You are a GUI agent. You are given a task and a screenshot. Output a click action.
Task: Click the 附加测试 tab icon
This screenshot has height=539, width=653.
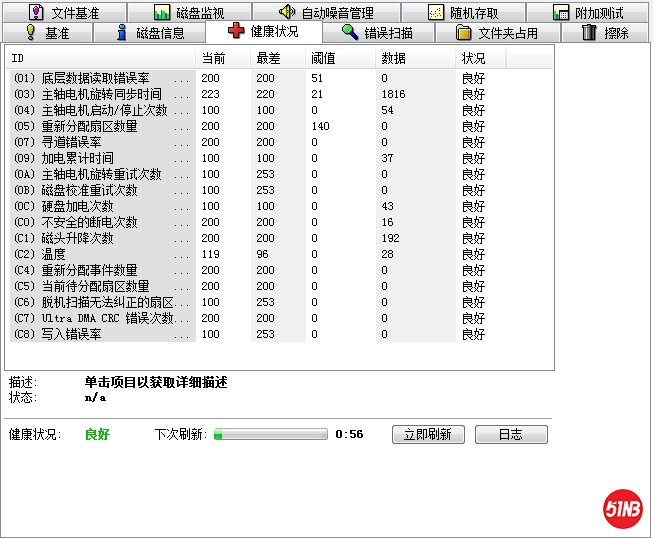561,13
